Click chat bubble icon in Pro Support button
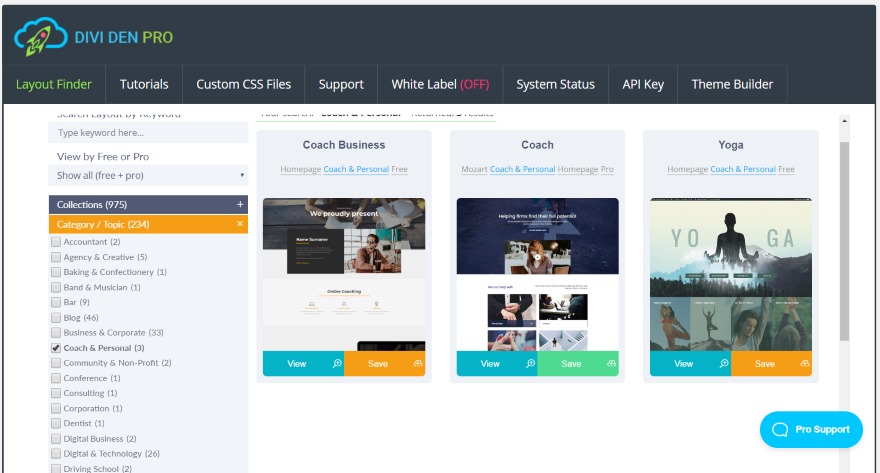 (x=780, y=430)
